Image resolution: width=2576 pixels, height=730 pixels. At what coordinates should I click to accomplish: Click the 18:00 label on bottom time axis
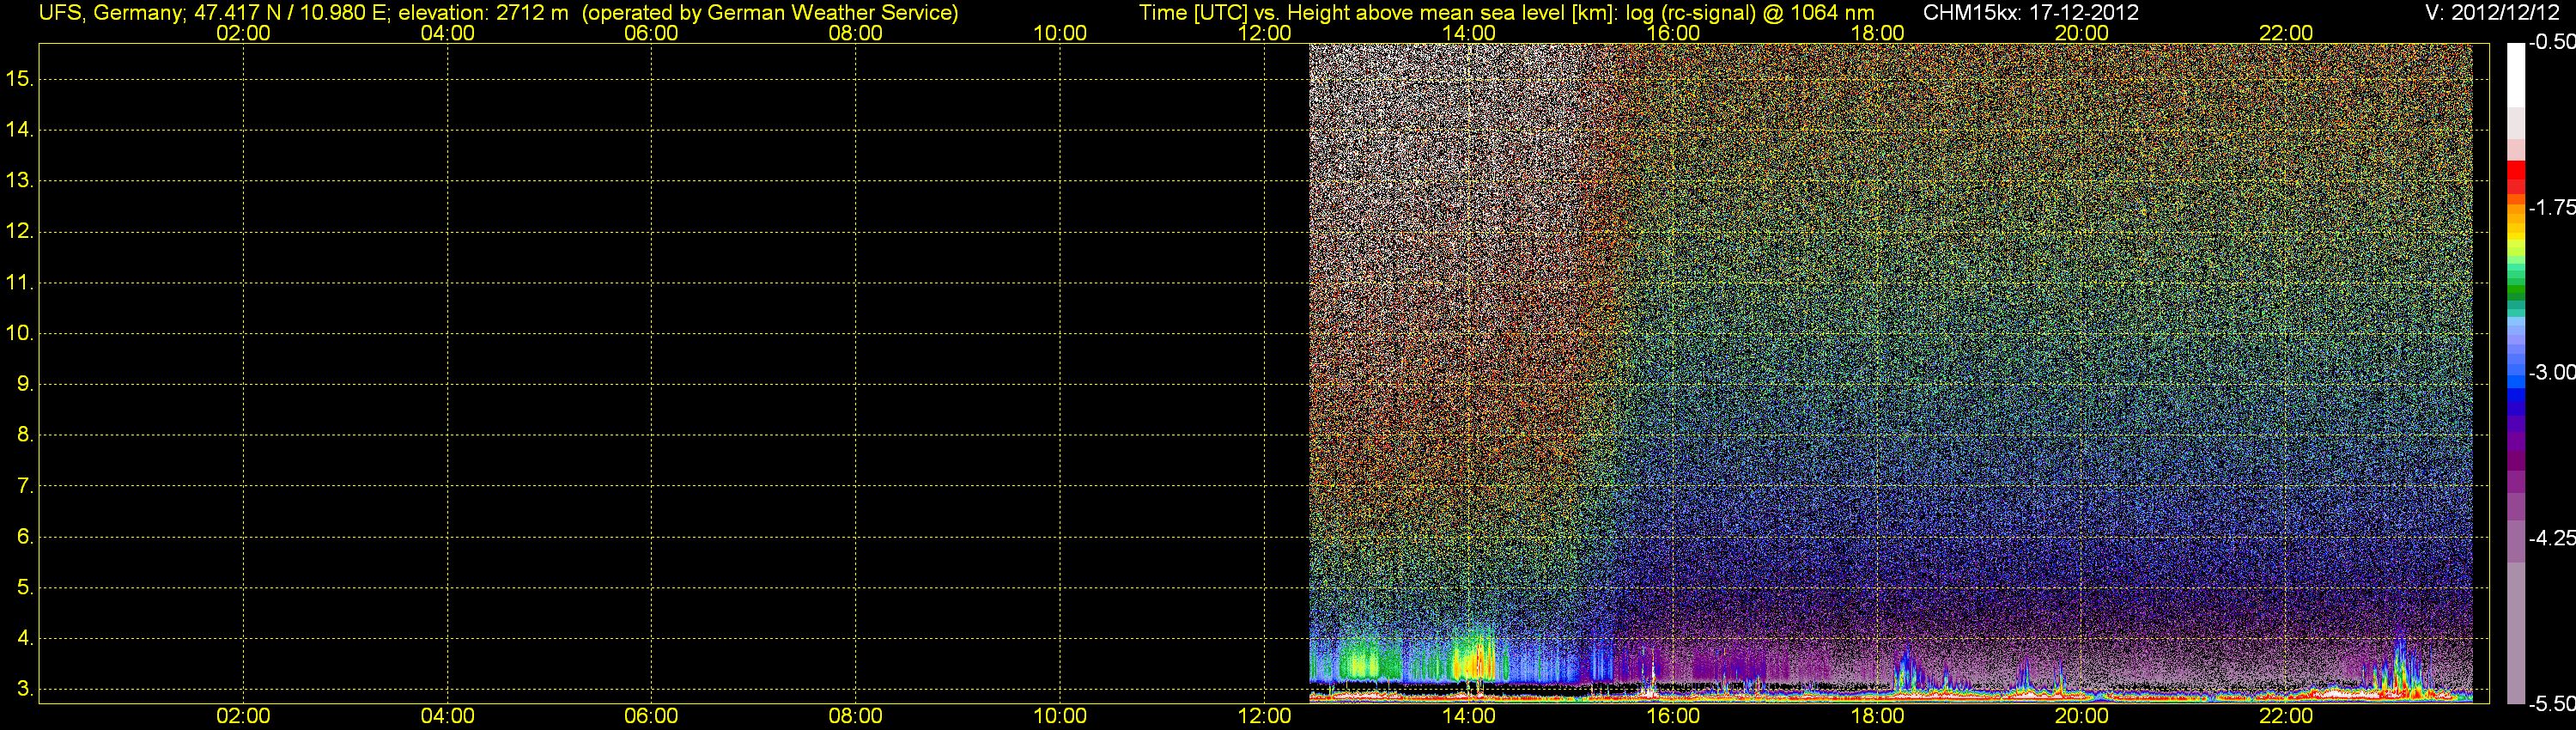(x=1877, y=716)
